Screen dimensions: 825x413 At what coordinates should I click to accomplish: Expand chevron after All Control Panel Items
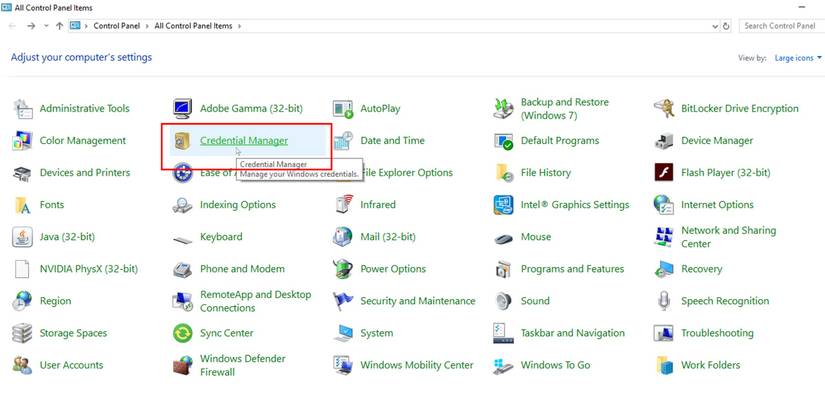coord(239,26)
